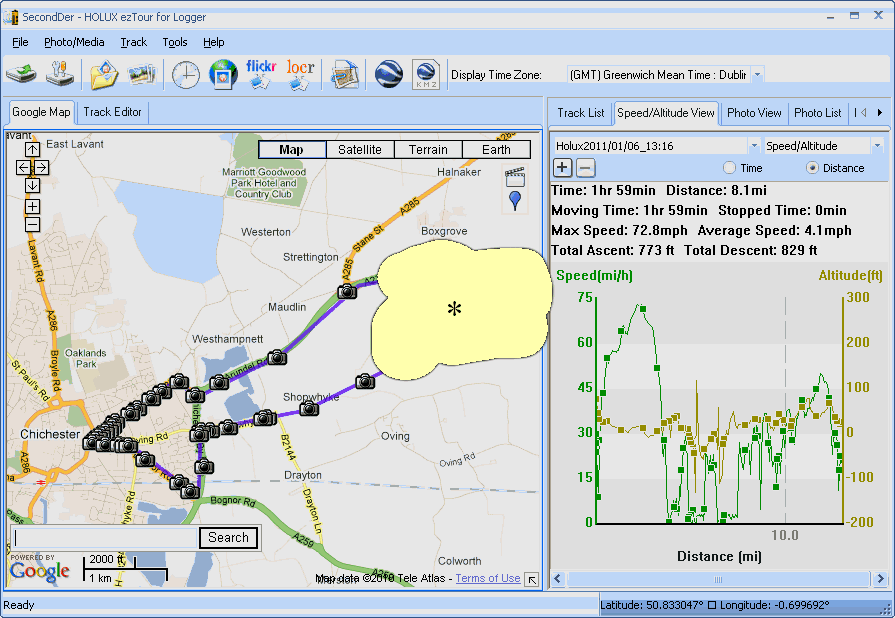Click speed data point at chart peak

643,309
